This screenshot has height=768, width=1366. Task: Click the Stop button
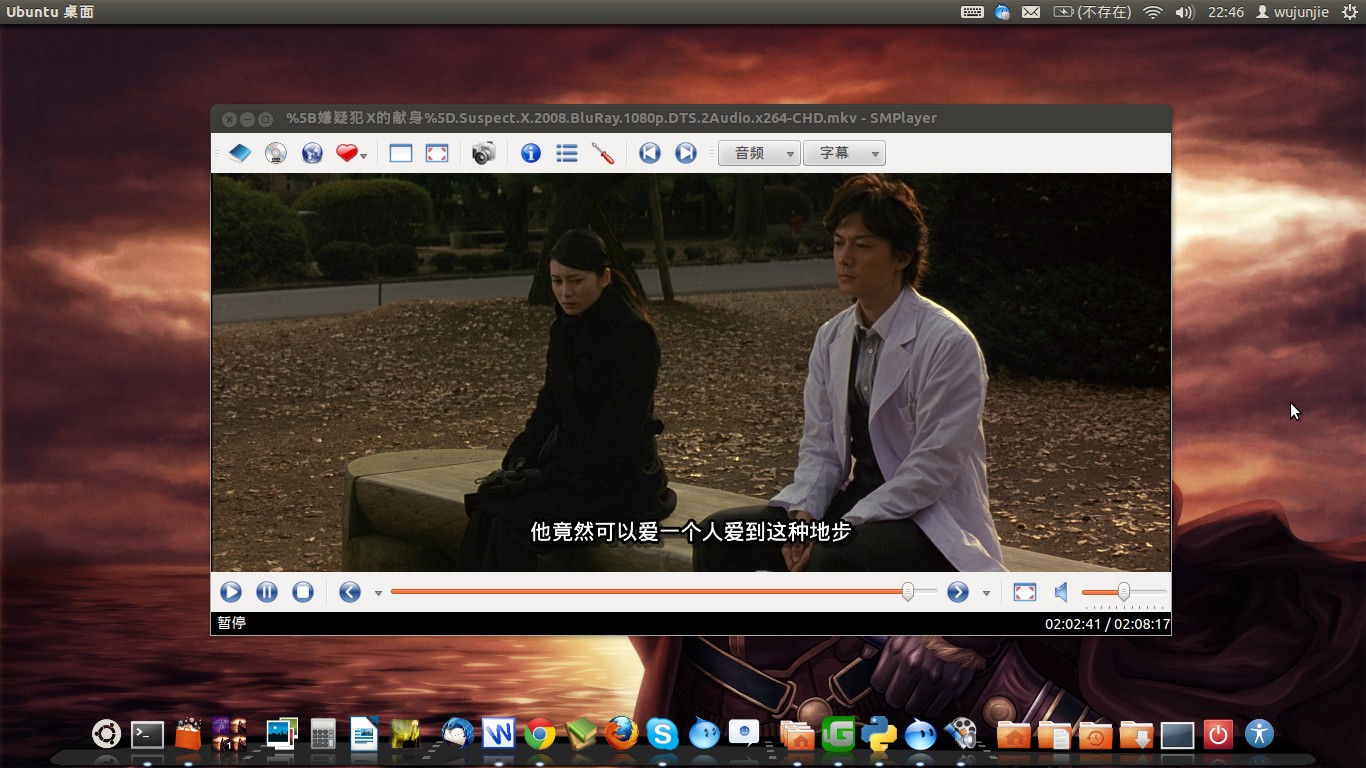(303, 592)
